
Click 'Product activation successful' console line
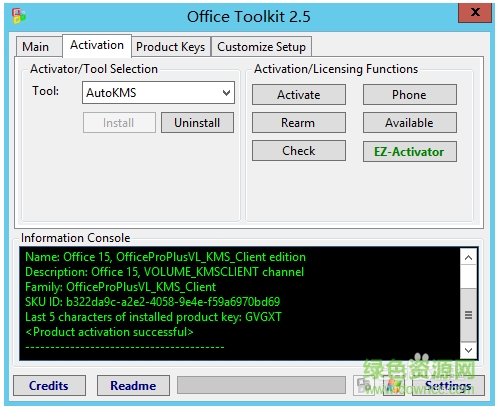click(109, 332)
